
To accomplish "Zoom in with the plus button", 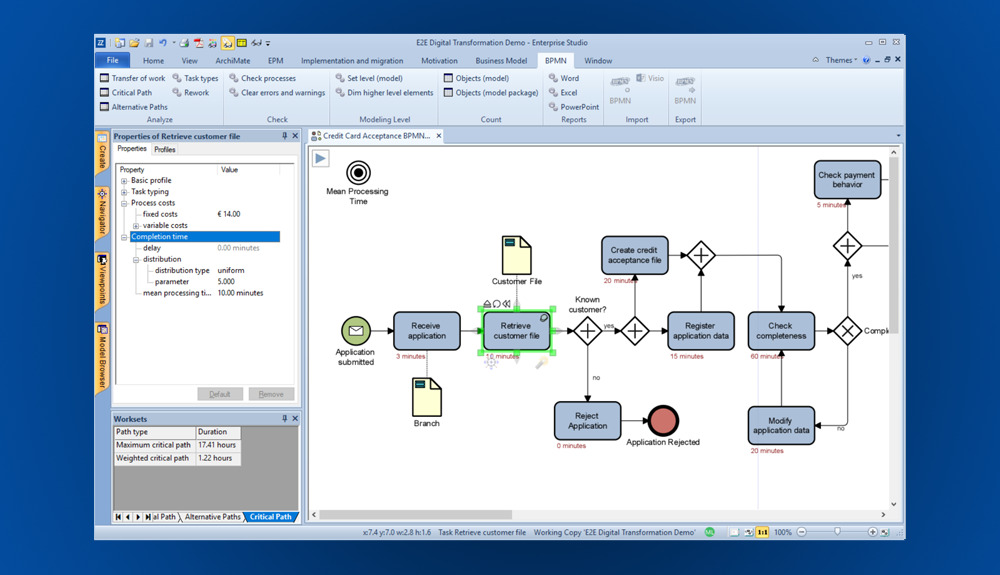I will coord(872,532).
